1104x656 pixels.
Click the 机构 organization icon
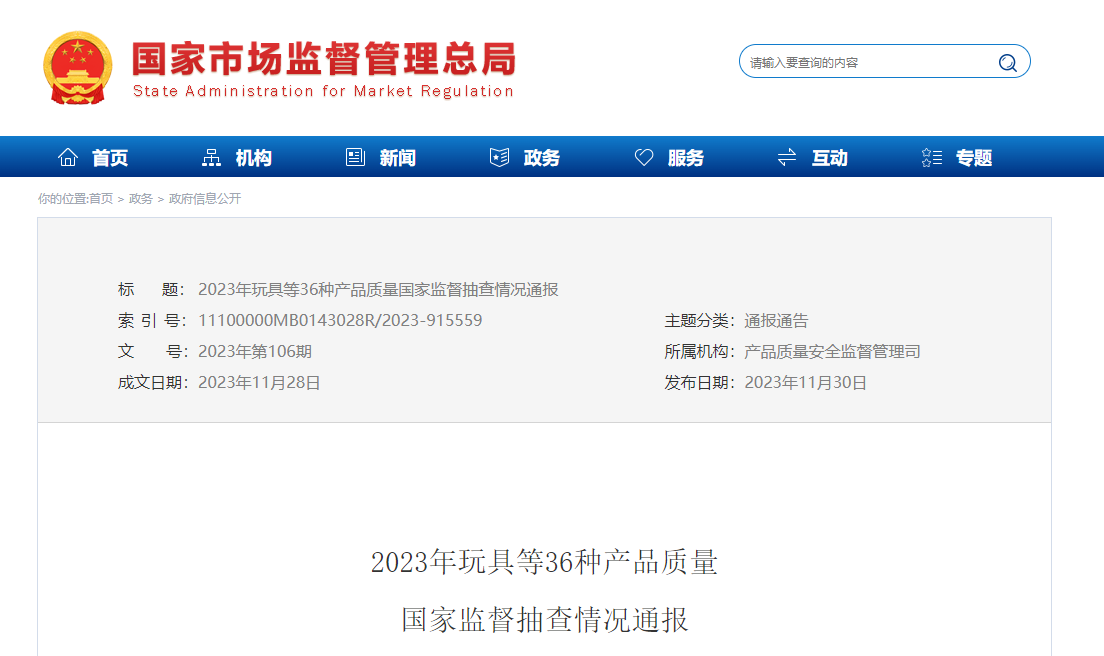(x=212, y=156)
